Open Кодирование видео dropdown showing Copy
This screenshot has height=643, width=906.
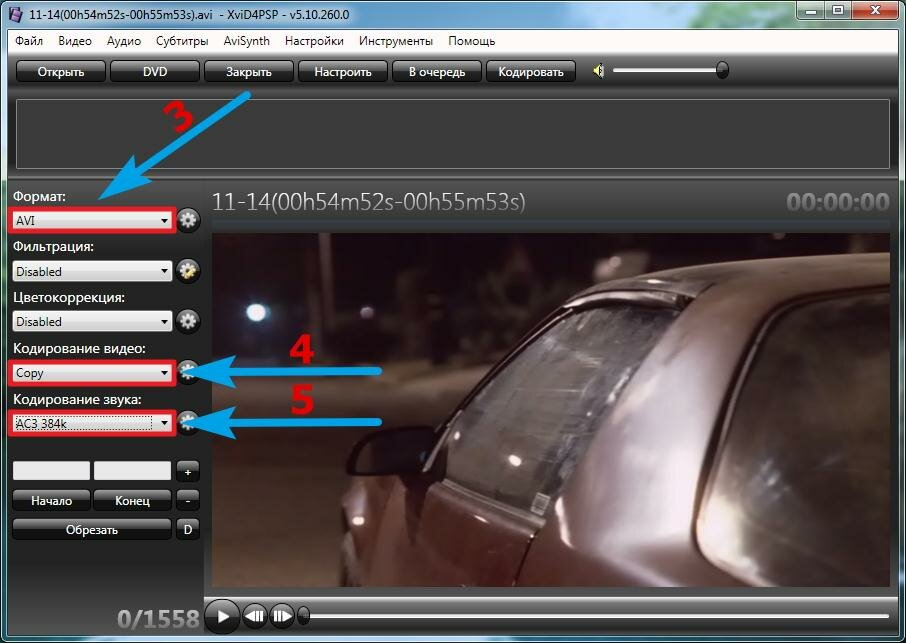pos(93,373)
